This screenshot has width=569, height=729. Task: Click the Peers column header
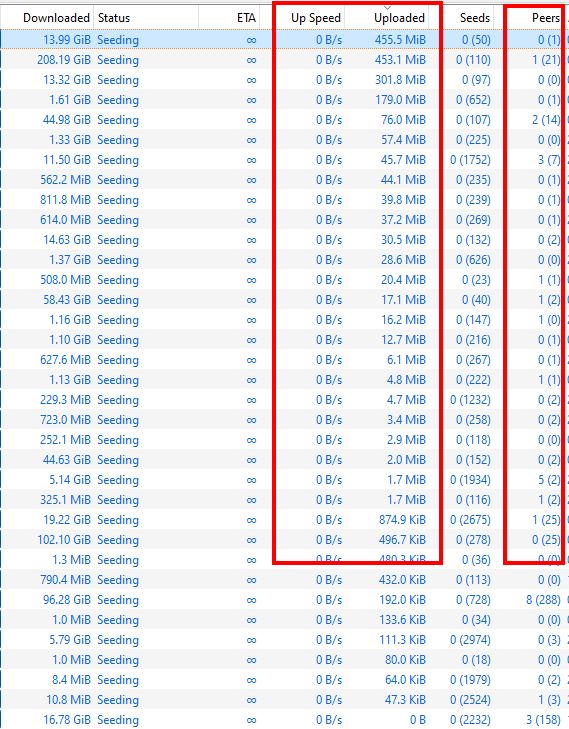pyautogui.click(x=546, y=18)
